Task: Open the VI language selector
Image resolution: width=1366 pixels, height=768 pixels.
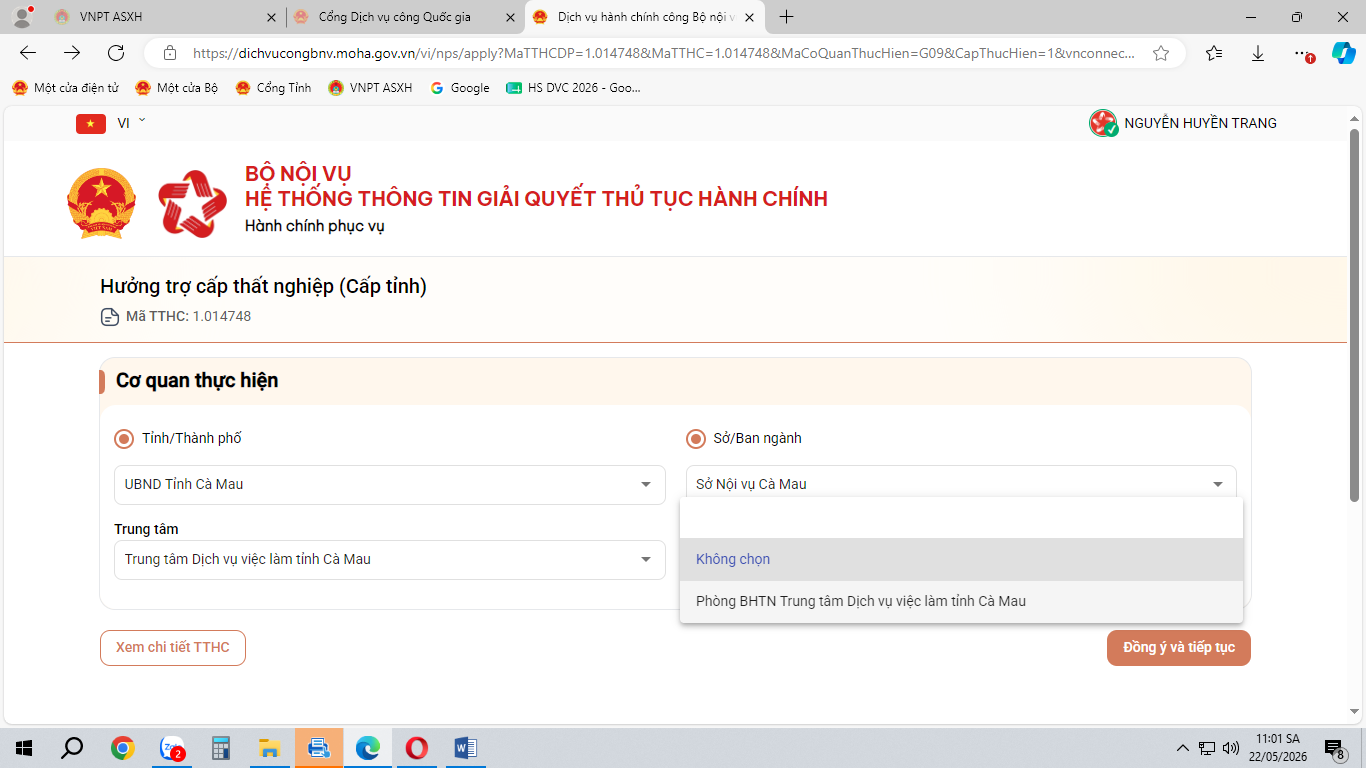Action: tap(131, 123)
